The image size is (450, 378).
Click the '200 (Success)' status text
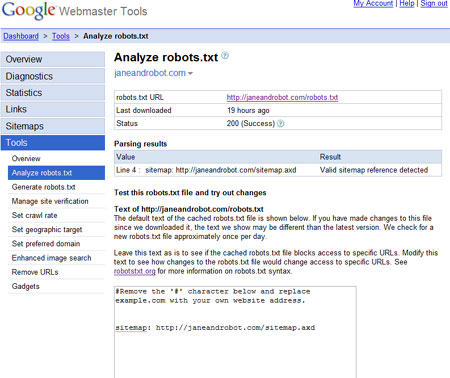[x=251, y=123]
